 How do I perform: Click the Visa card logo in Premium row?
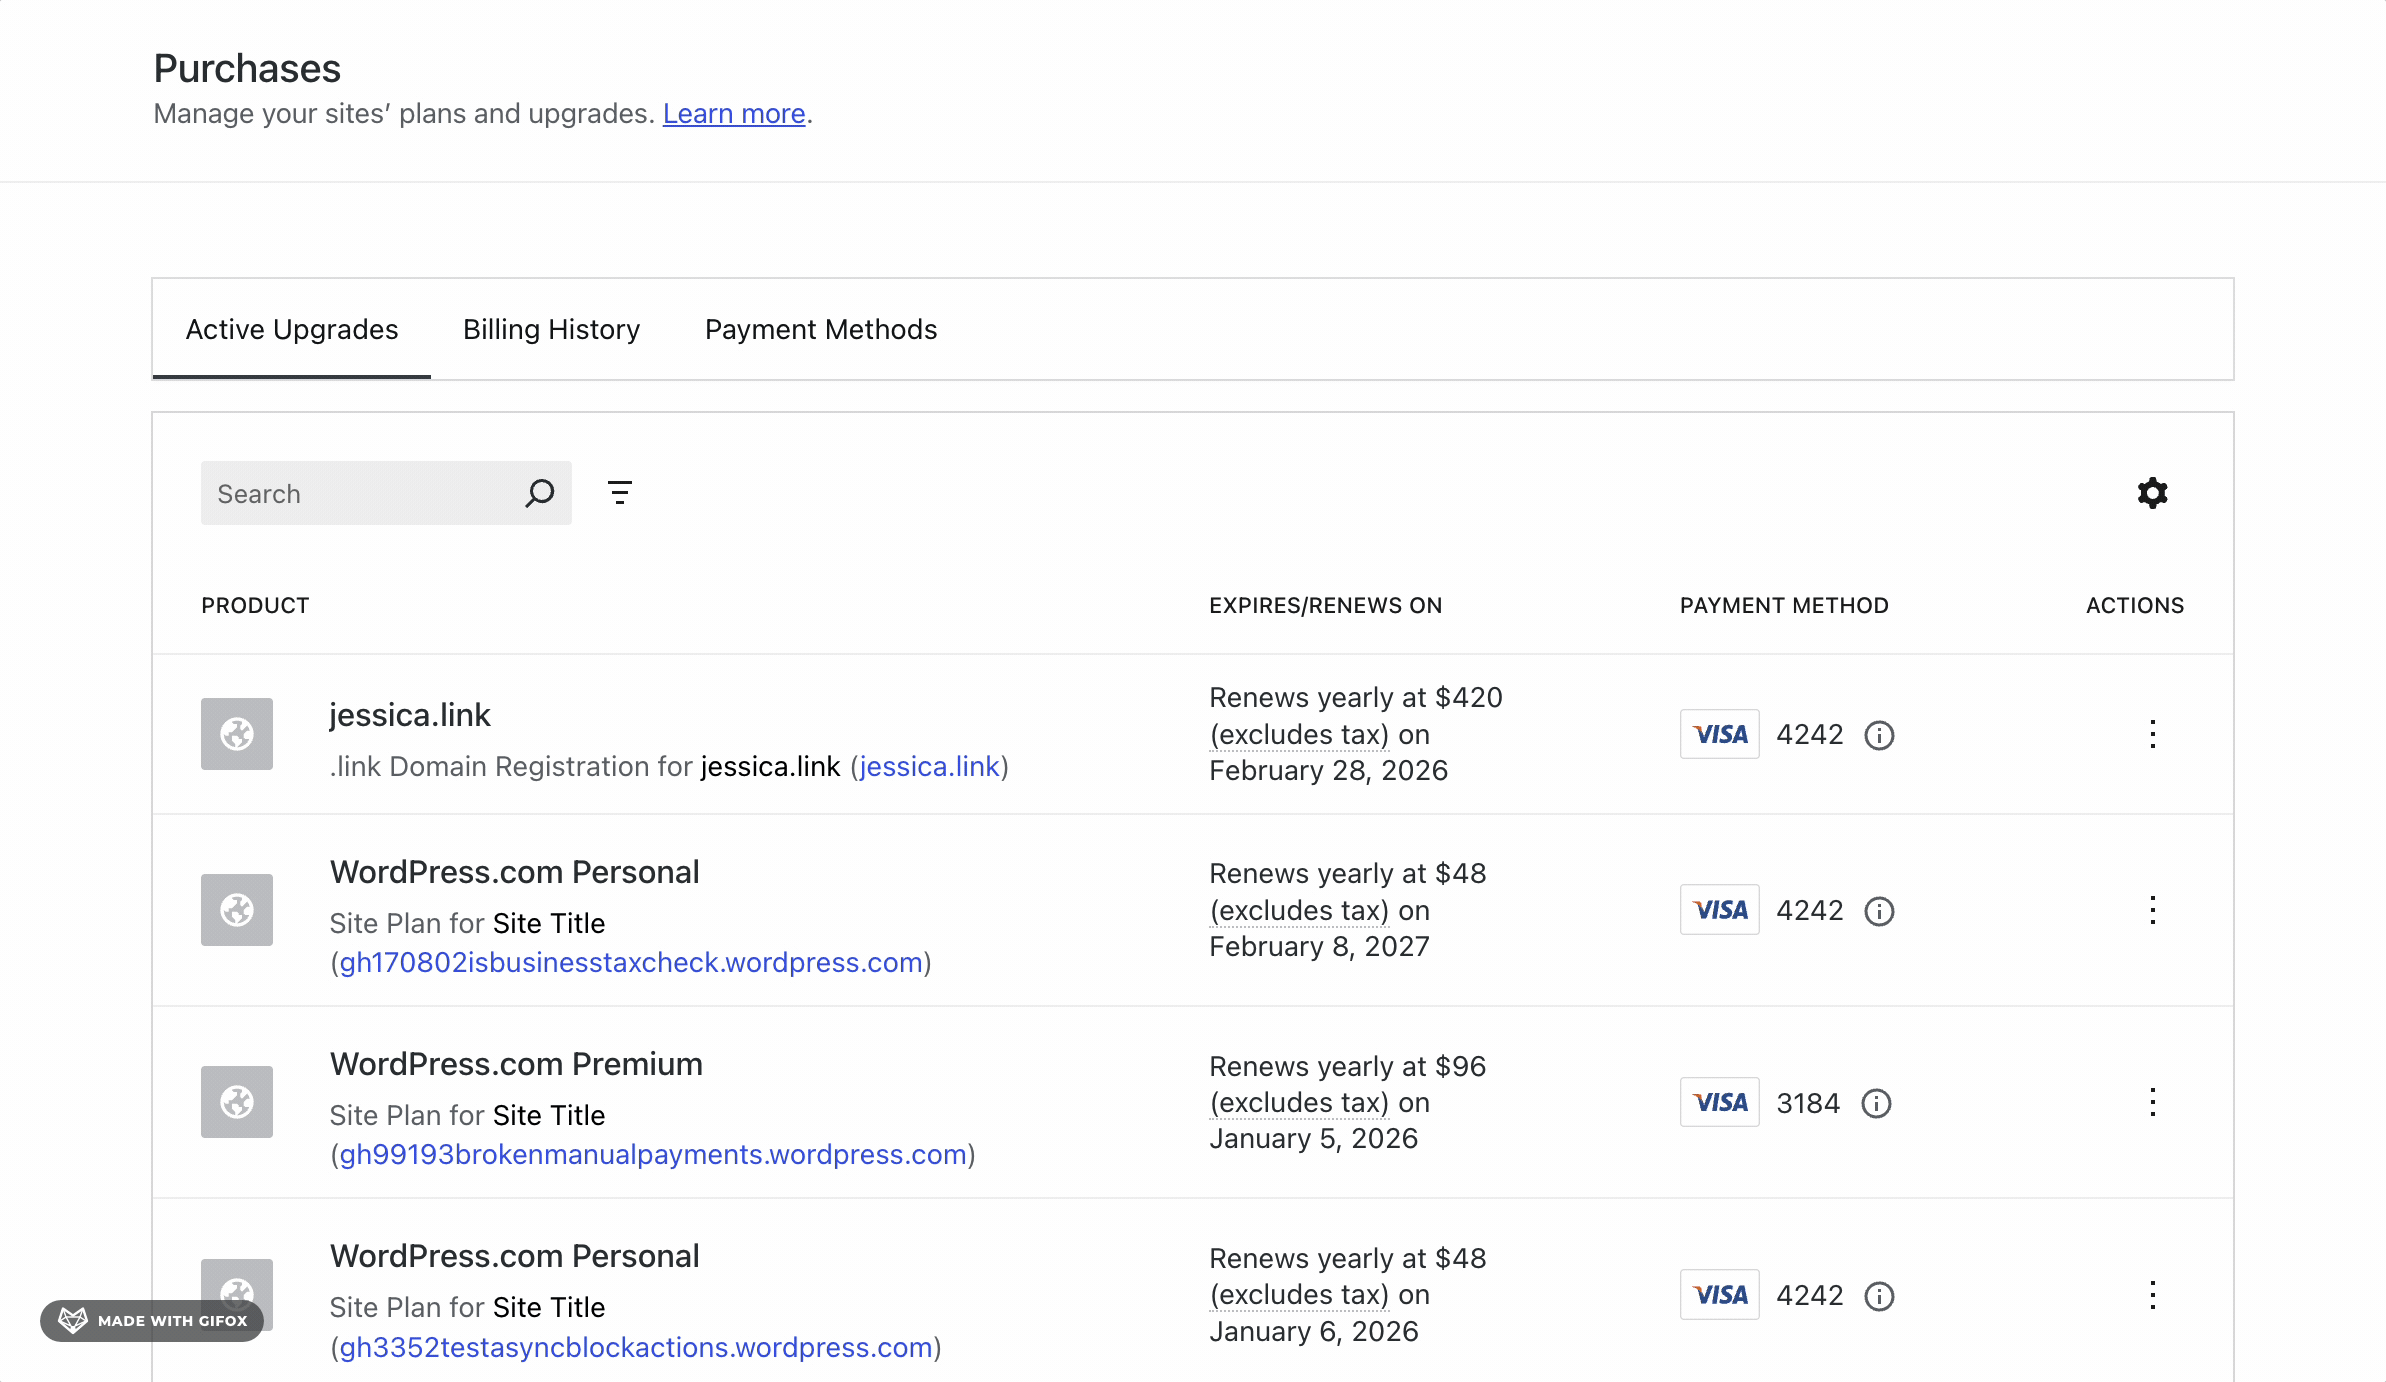(1720, 1102)
